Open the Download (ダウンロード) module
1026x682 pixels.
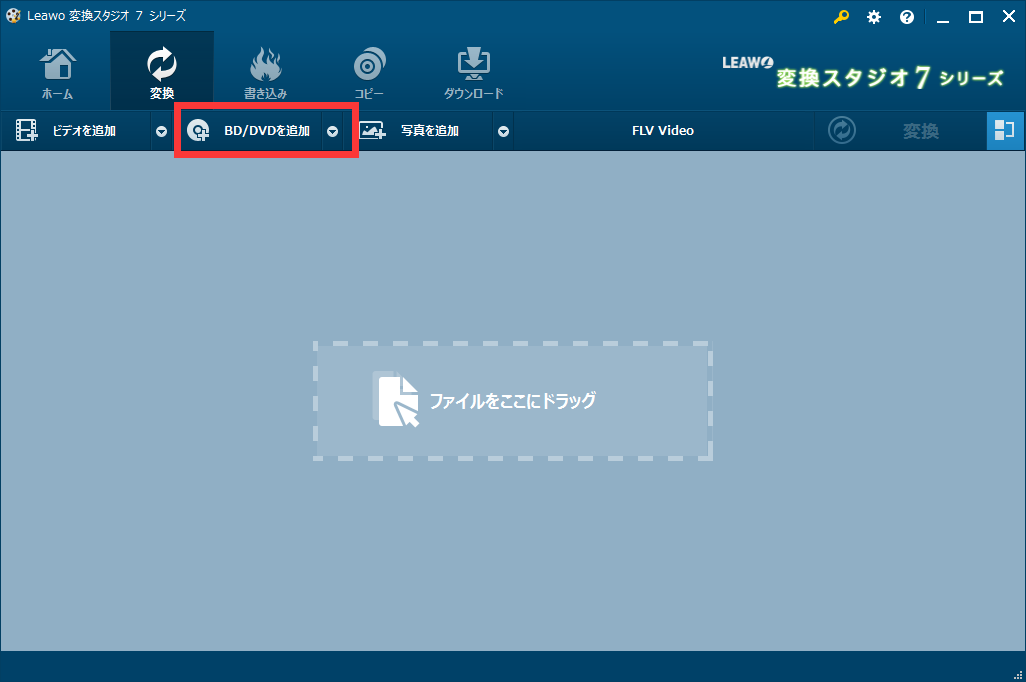[473, 66]
